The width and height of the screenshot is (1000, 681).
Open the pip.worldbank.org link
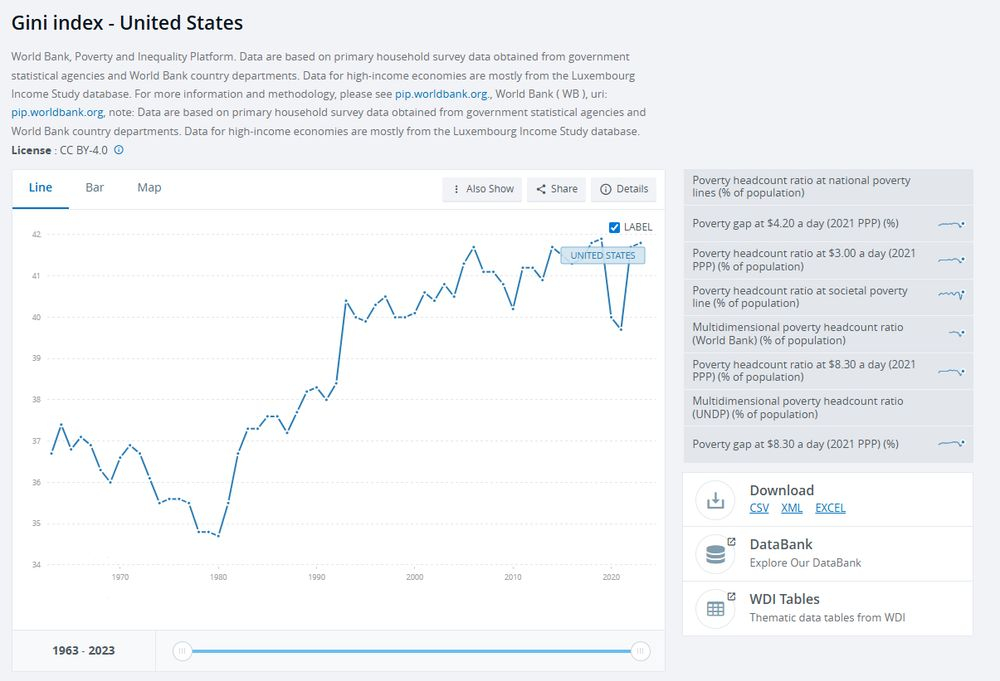441,94
